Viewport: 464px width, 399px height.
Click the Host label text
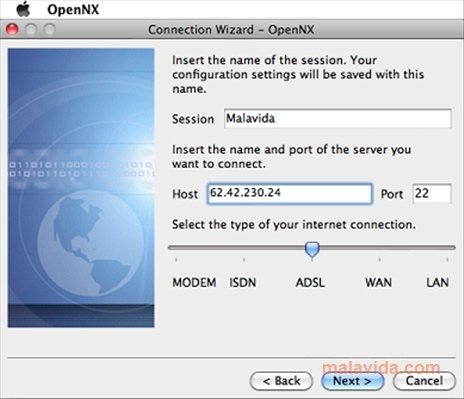click(185, 194)
